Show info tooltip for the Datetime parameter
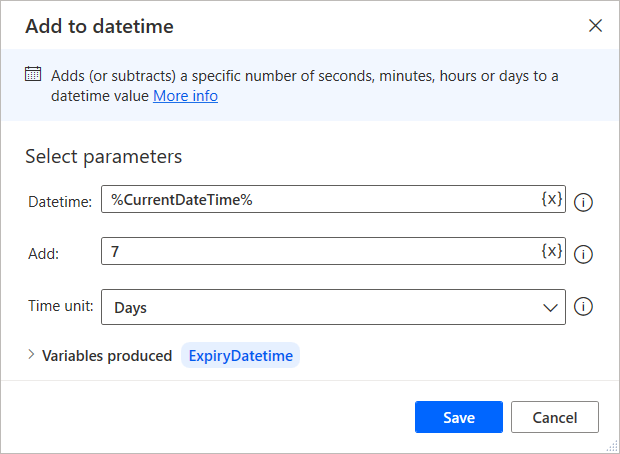Image resolution: width=620 pixels, height=454 pixels. (585, 202)
